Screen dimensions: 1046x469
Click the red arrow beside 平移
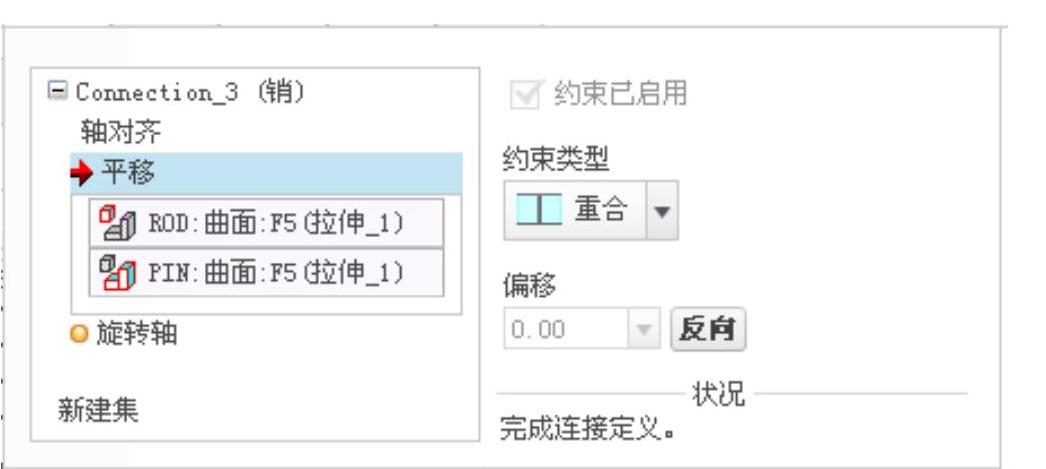[81, 175]
